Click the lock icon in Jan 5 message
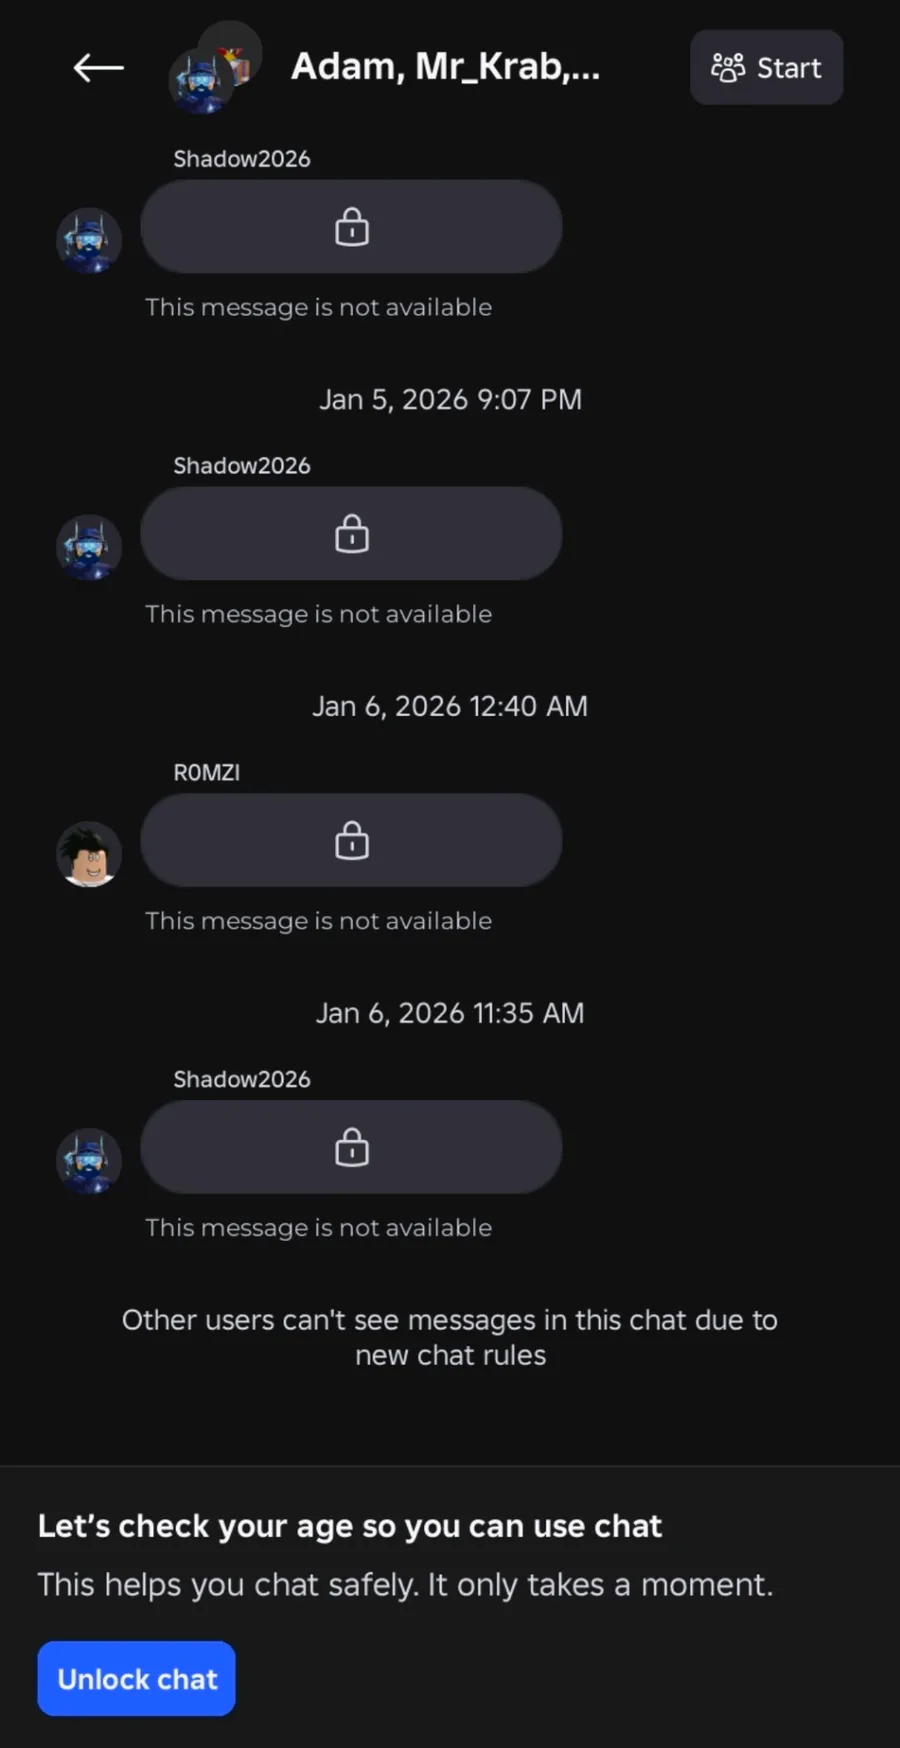The width and height of the screenshot is (900, 1748). click(352, 534)
